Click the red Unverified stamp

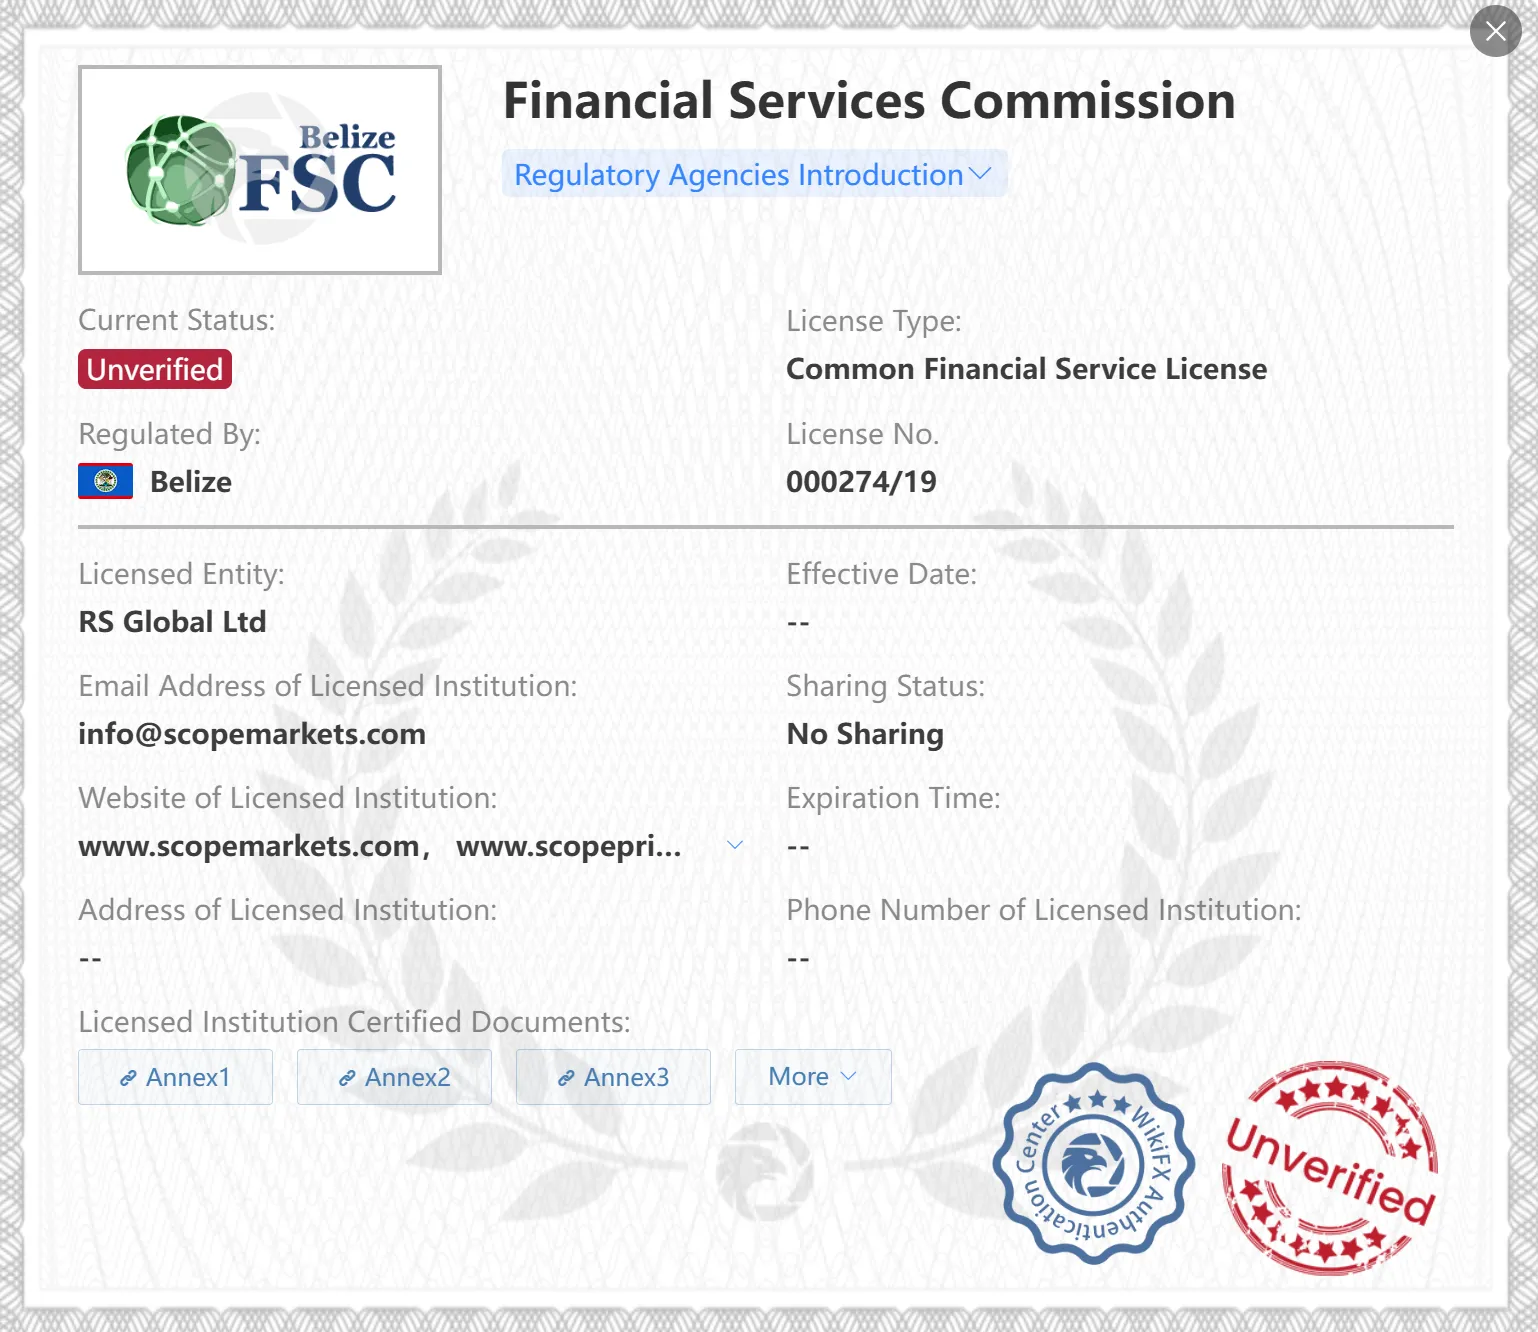pos(1330,1168)
